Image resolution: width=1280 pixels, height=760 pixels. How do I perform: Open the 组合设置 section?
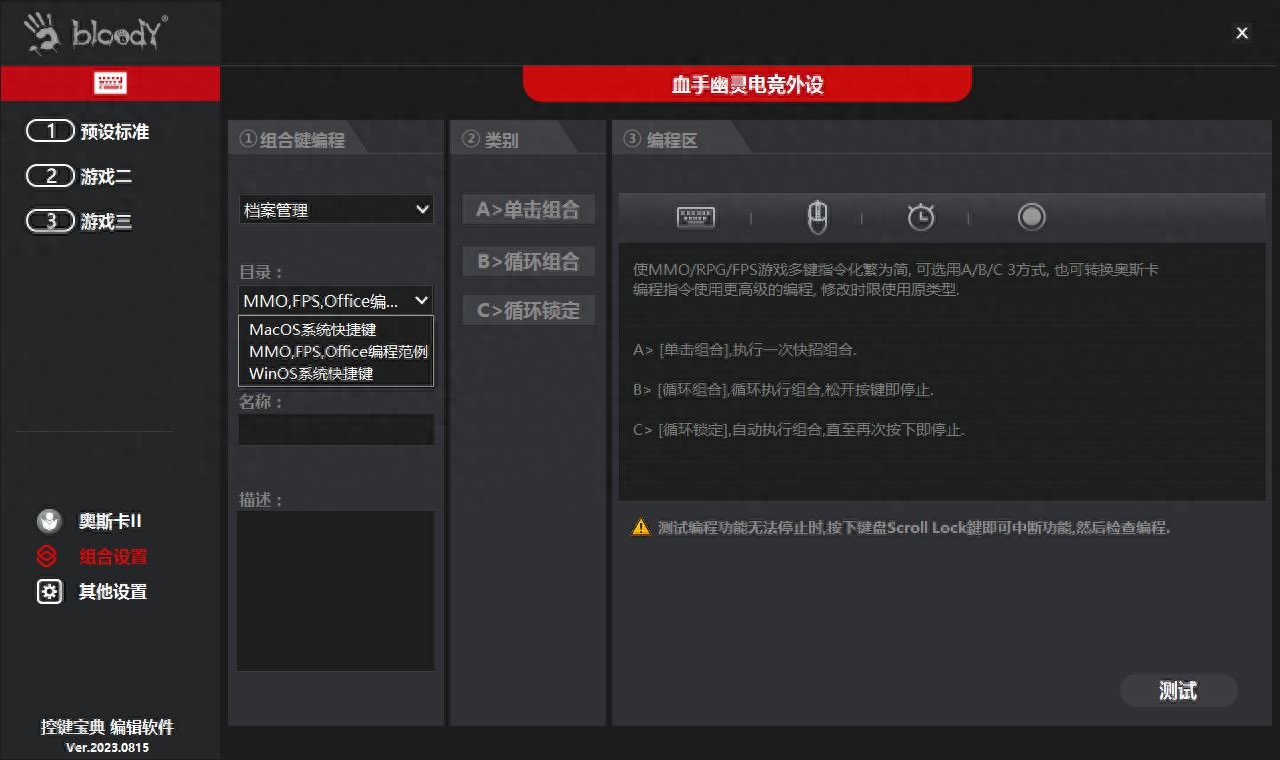113,557
